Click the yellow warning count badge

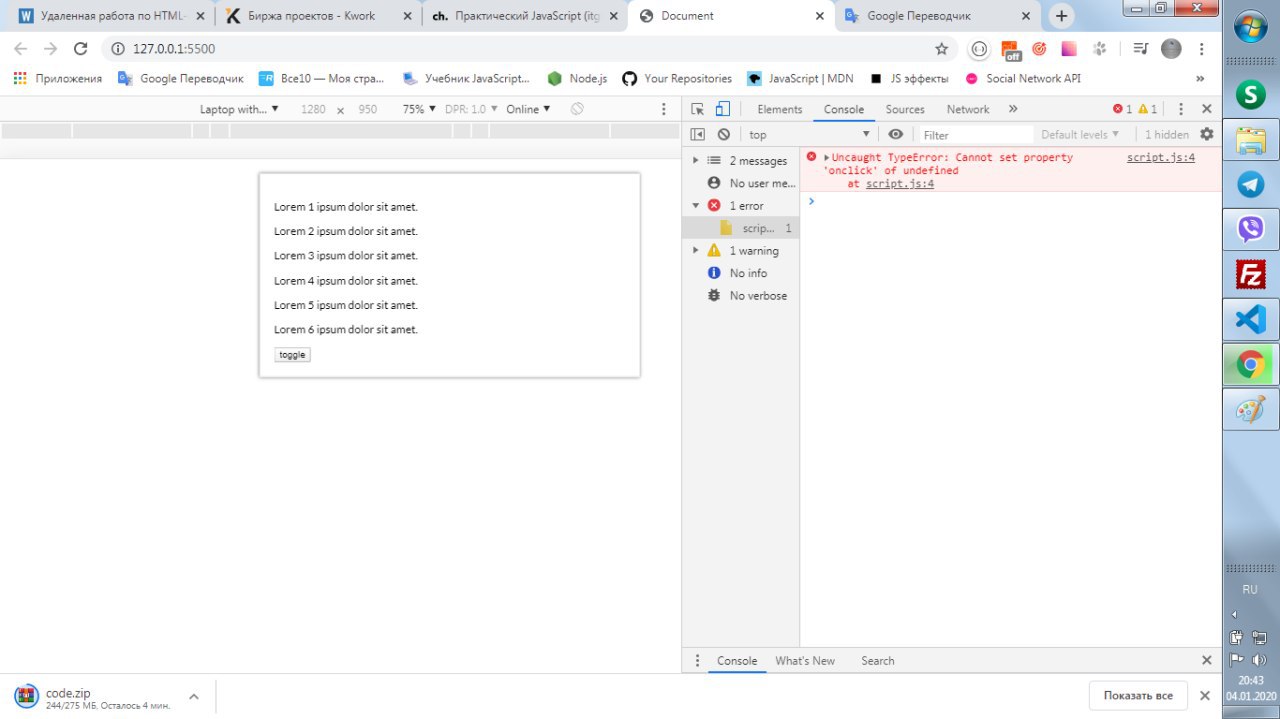(1147, 109)
